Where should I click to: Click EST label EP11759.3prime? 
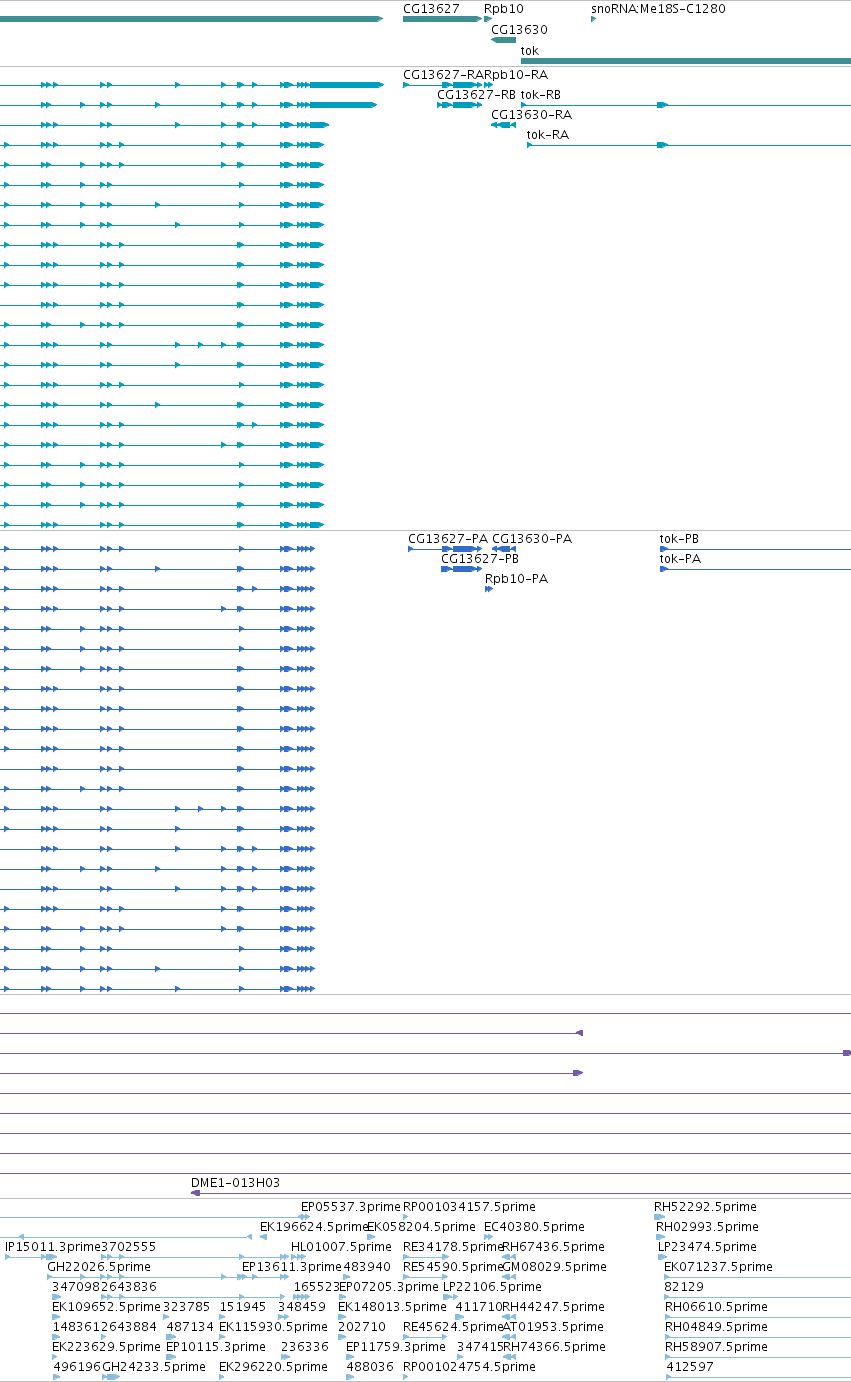[396, 1347]
